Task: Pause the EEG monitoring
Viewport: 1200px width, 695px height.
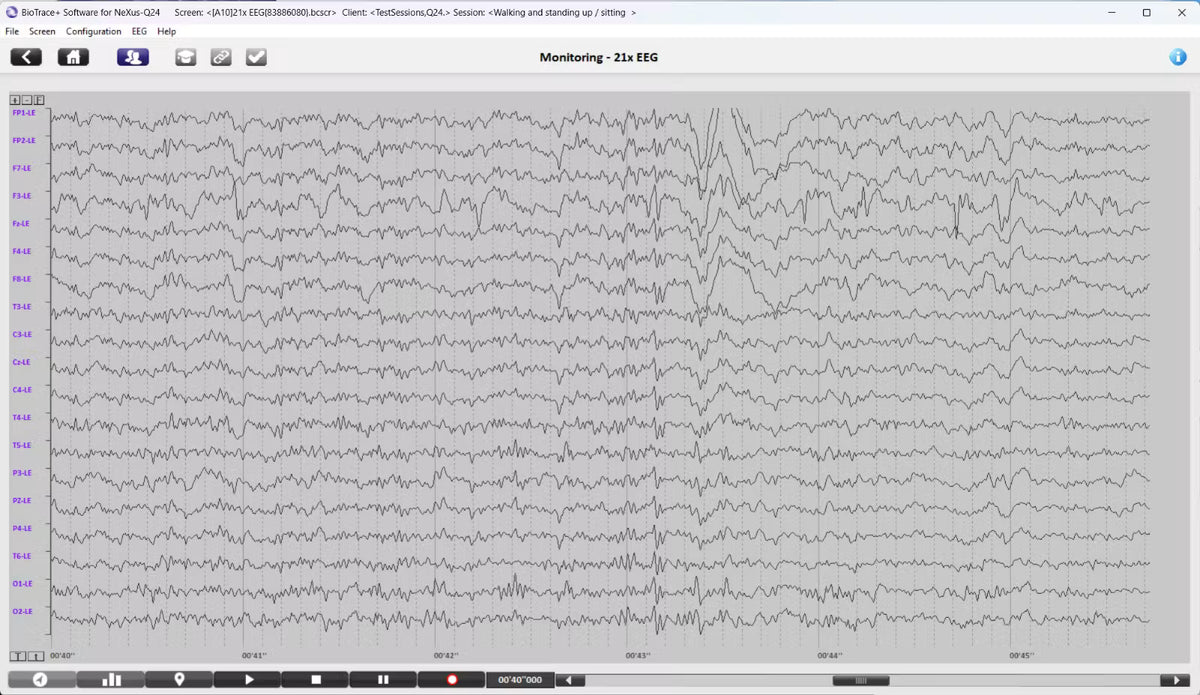Action: pos(383,679)
